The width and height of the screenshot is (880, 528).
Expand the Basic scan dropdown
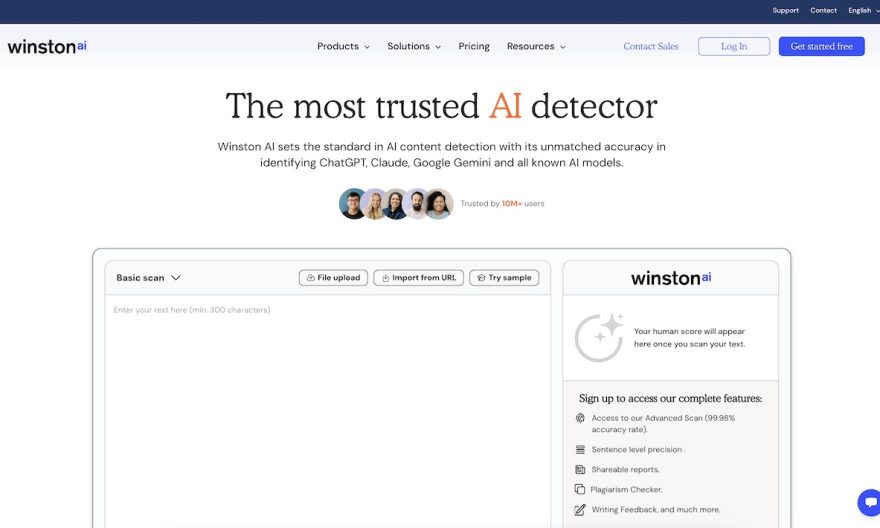(148, 278)
